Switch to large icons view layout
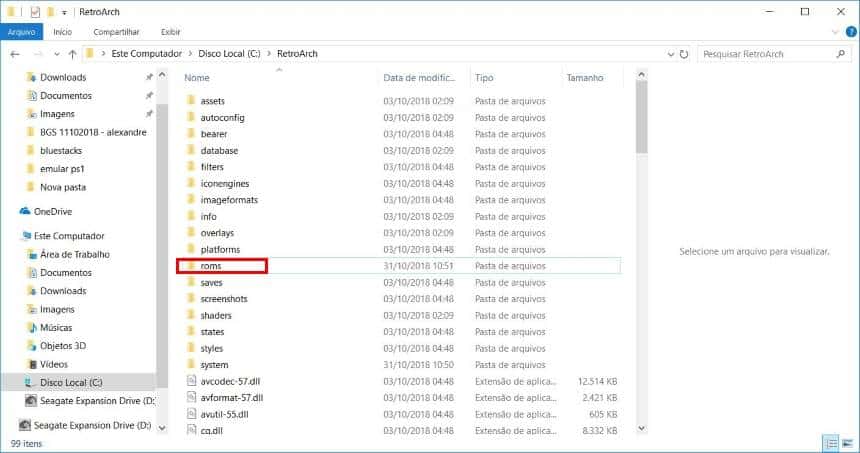This screenshot has width=860, height=453. click(x=847, y=443)
